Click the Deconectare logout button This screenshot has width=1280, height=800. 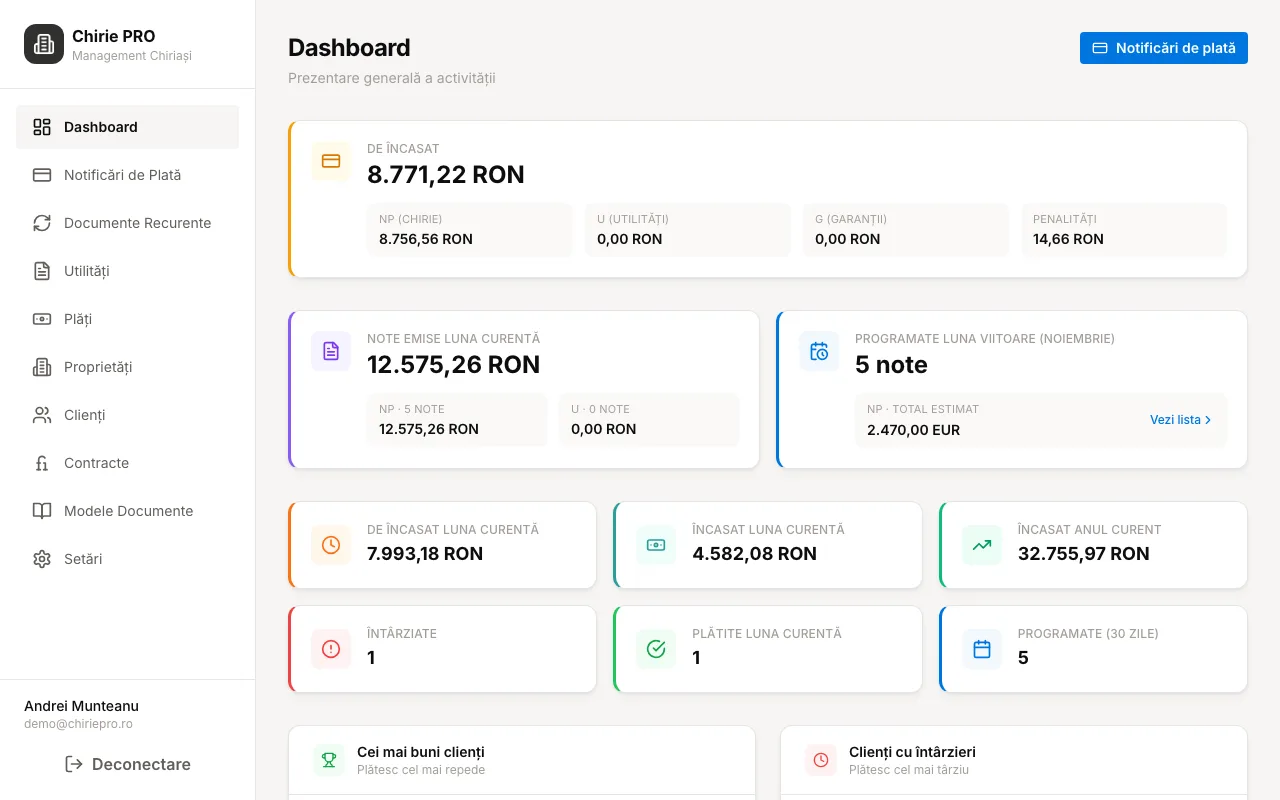tap(127, 764)
